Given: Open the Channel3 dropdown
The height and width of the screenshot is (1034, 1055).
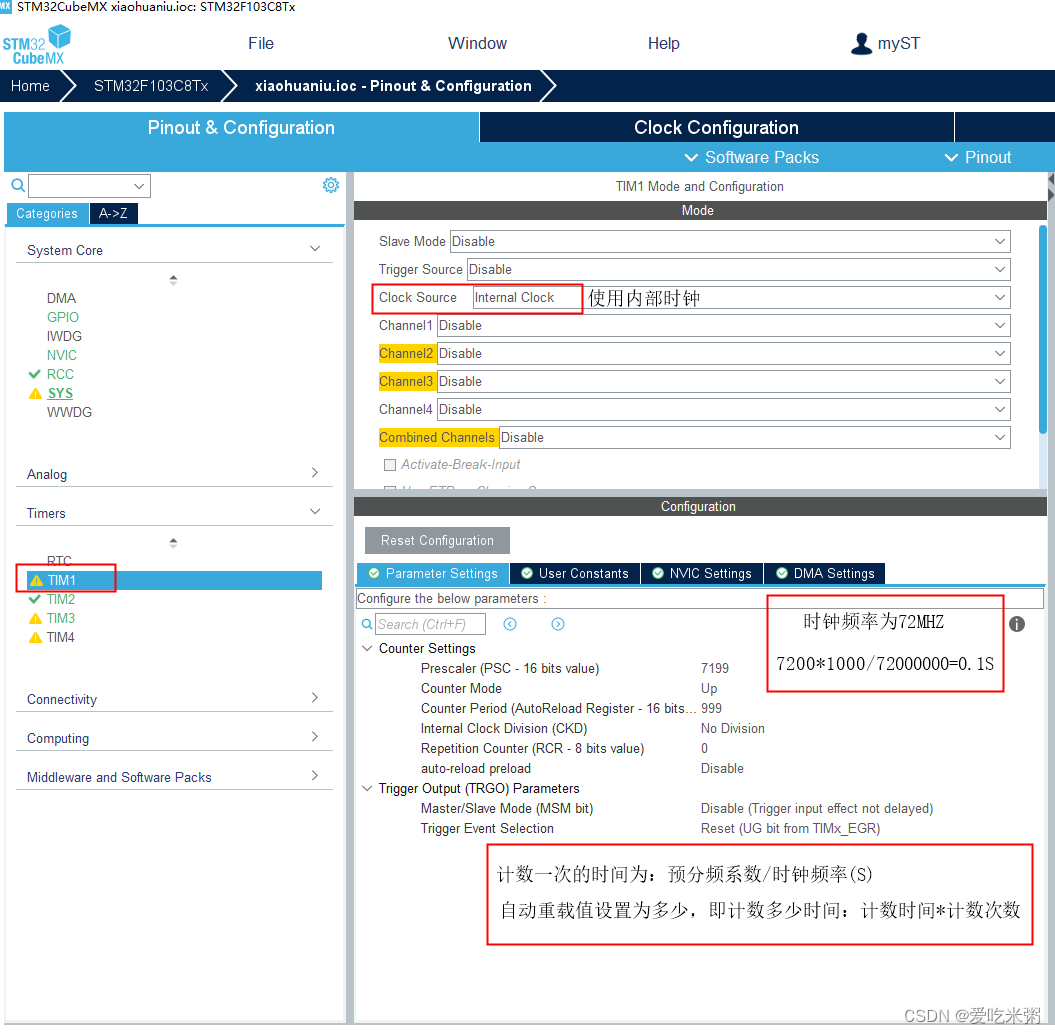Looking at the screenshot, I should click(724, 381).
